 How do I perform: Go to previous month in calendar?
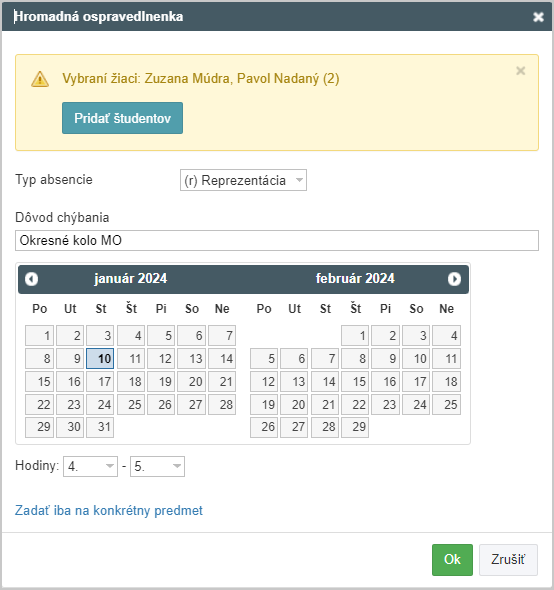[32, 279]
